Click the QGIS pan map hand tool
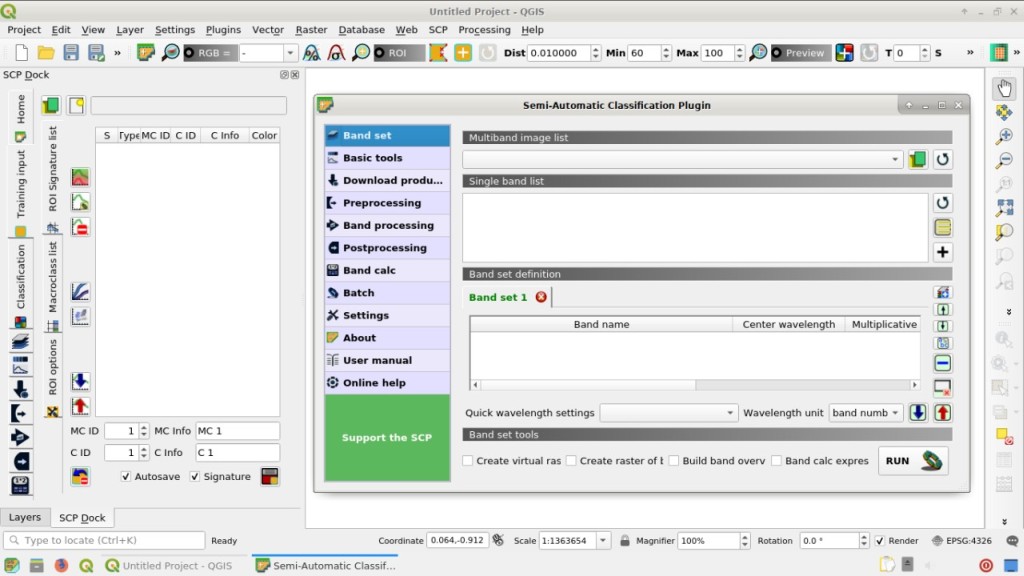This screenshot has width=1024, height=576. point(1004,88)
